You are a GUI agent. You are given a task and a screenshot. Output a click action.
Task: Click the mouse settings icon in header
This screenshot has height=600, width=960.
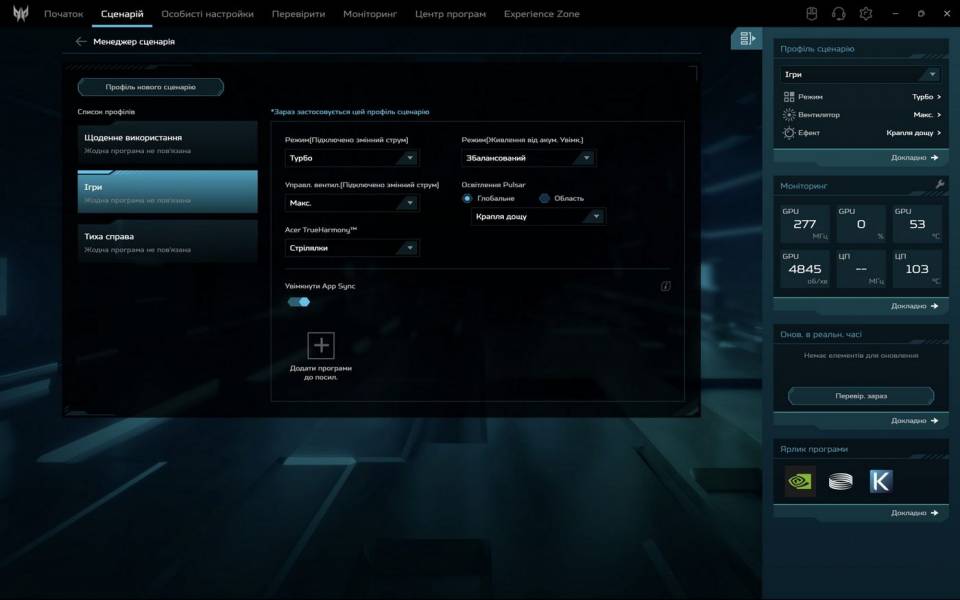pos(812,14)
